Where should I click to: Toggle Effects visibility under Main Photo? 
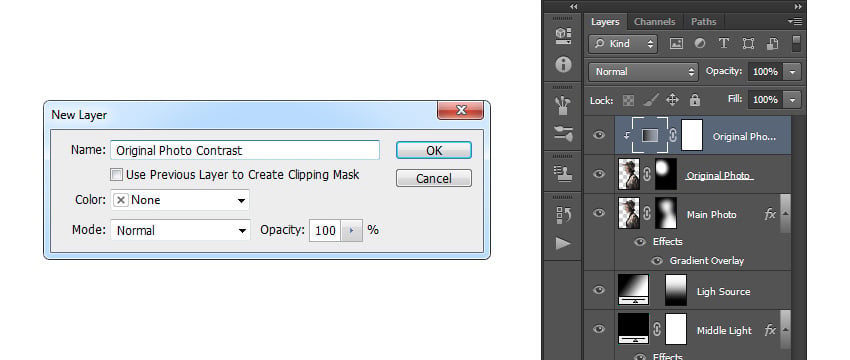(640, 242)
